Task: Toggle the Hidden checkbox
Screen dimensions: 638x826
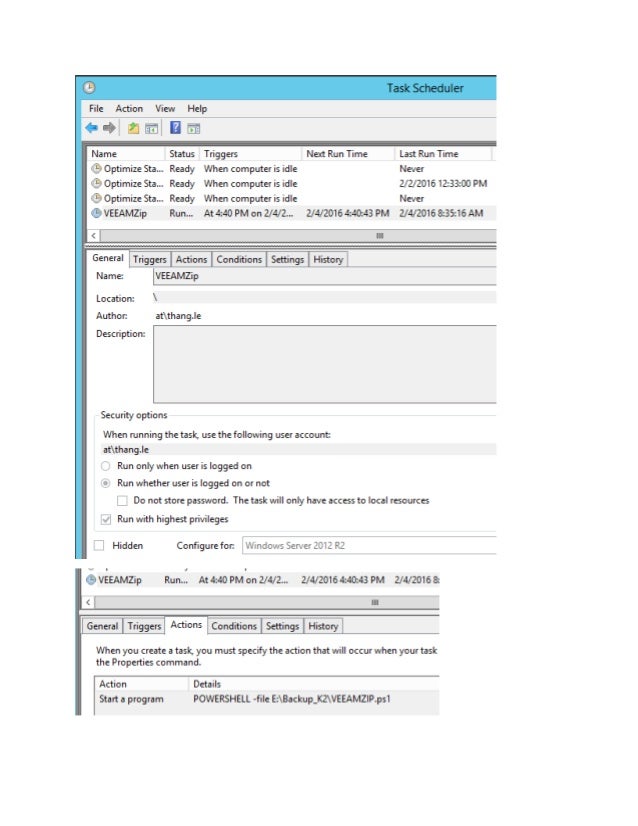Action: pyautogui.click(x=99, y=545)
